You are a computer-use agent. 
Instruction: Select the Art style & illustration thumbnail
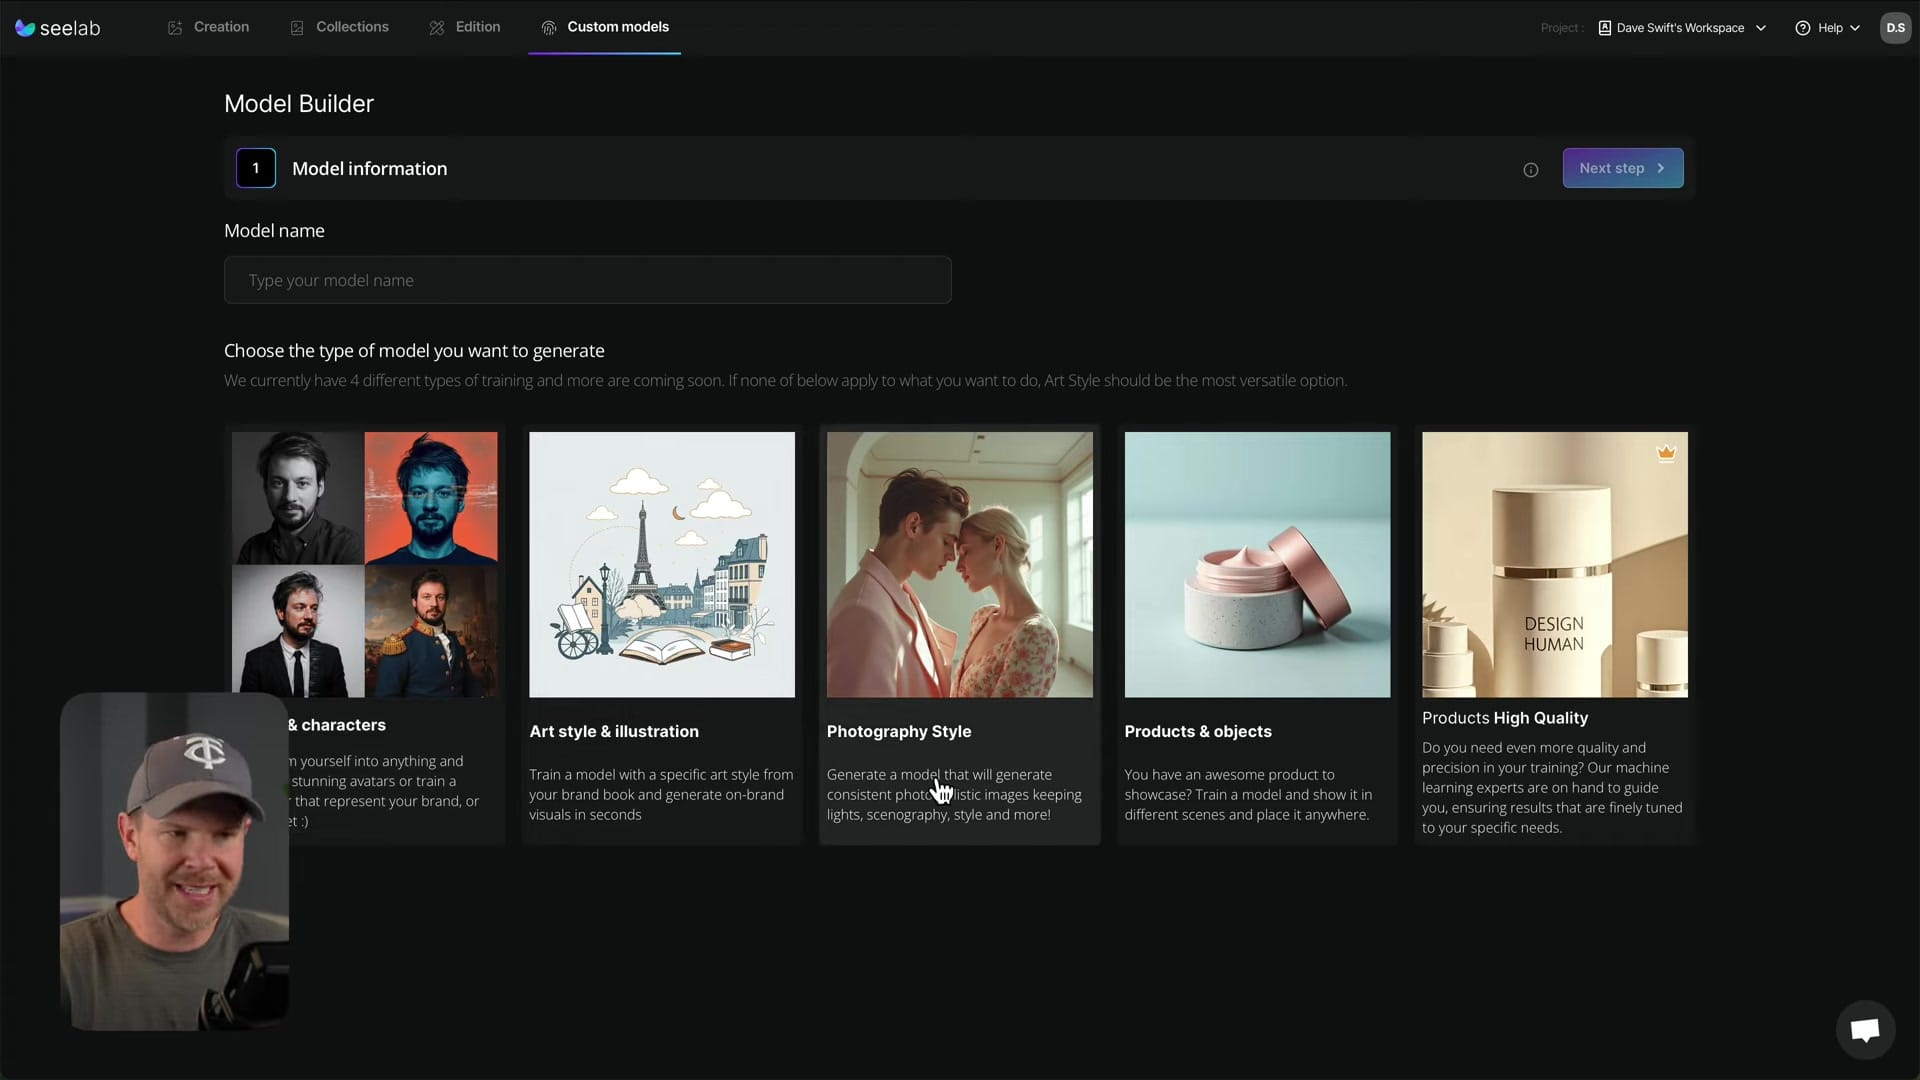(662, 564)
